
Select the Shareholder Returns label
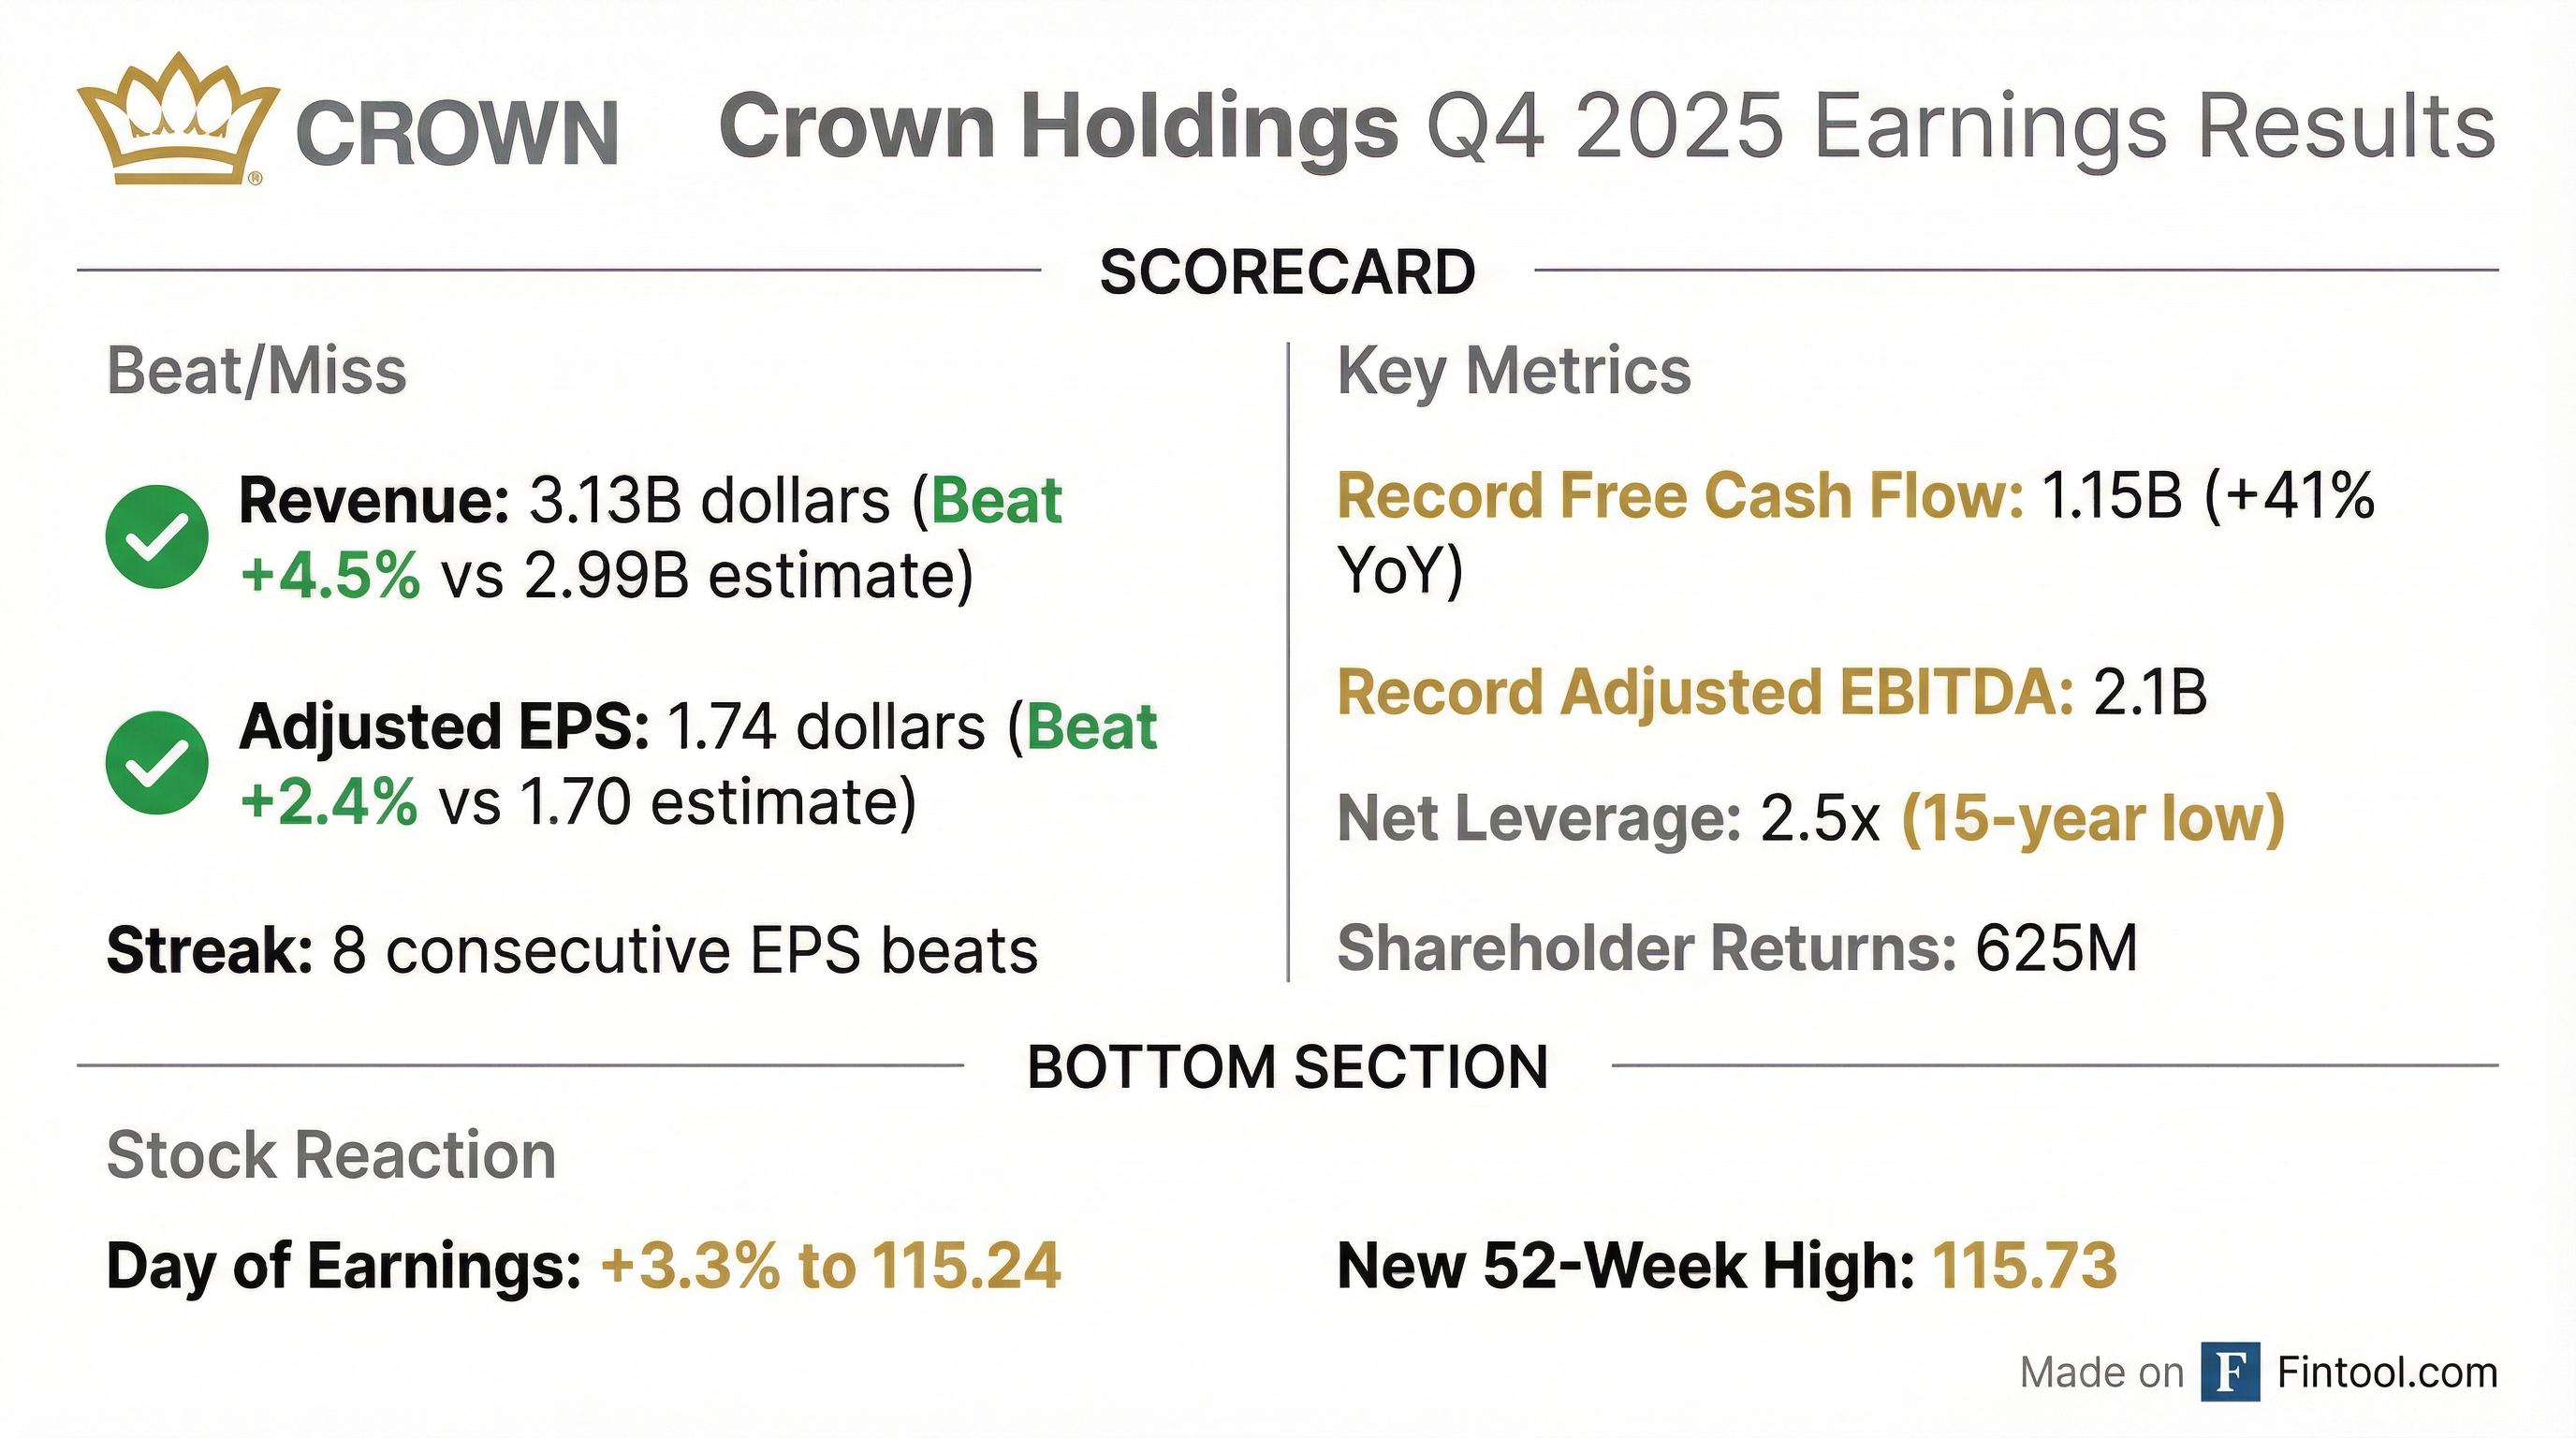(1646, 948)
